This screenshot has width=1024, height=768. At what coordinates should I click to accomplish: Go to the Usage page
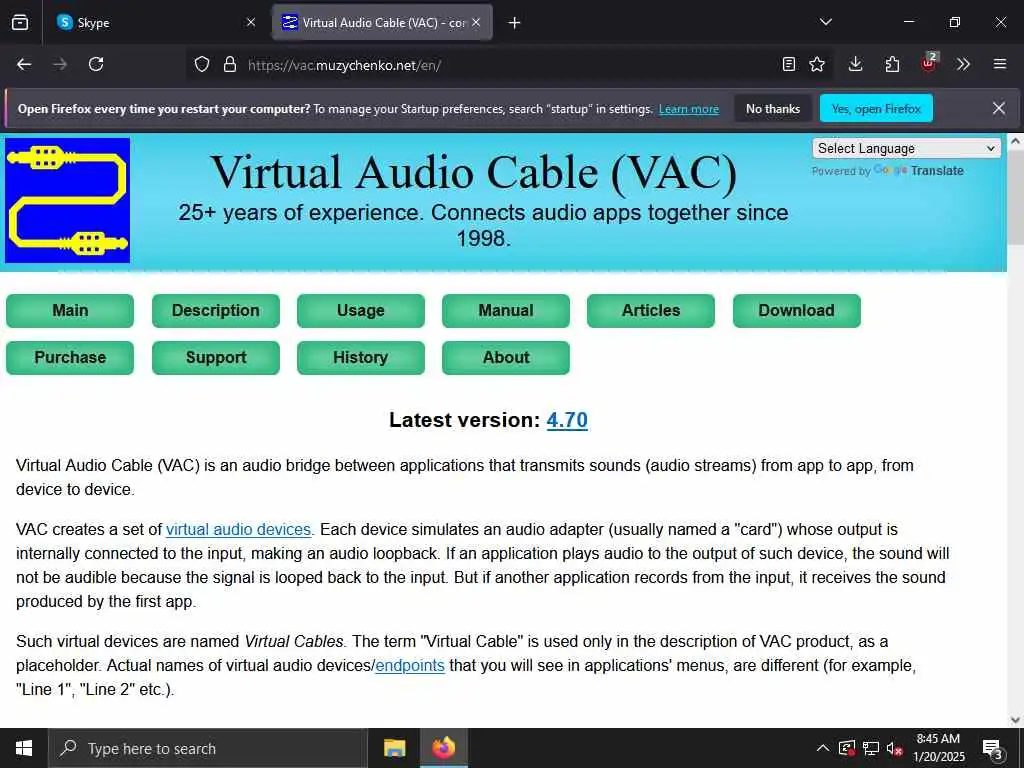click(x=360, y=311)
